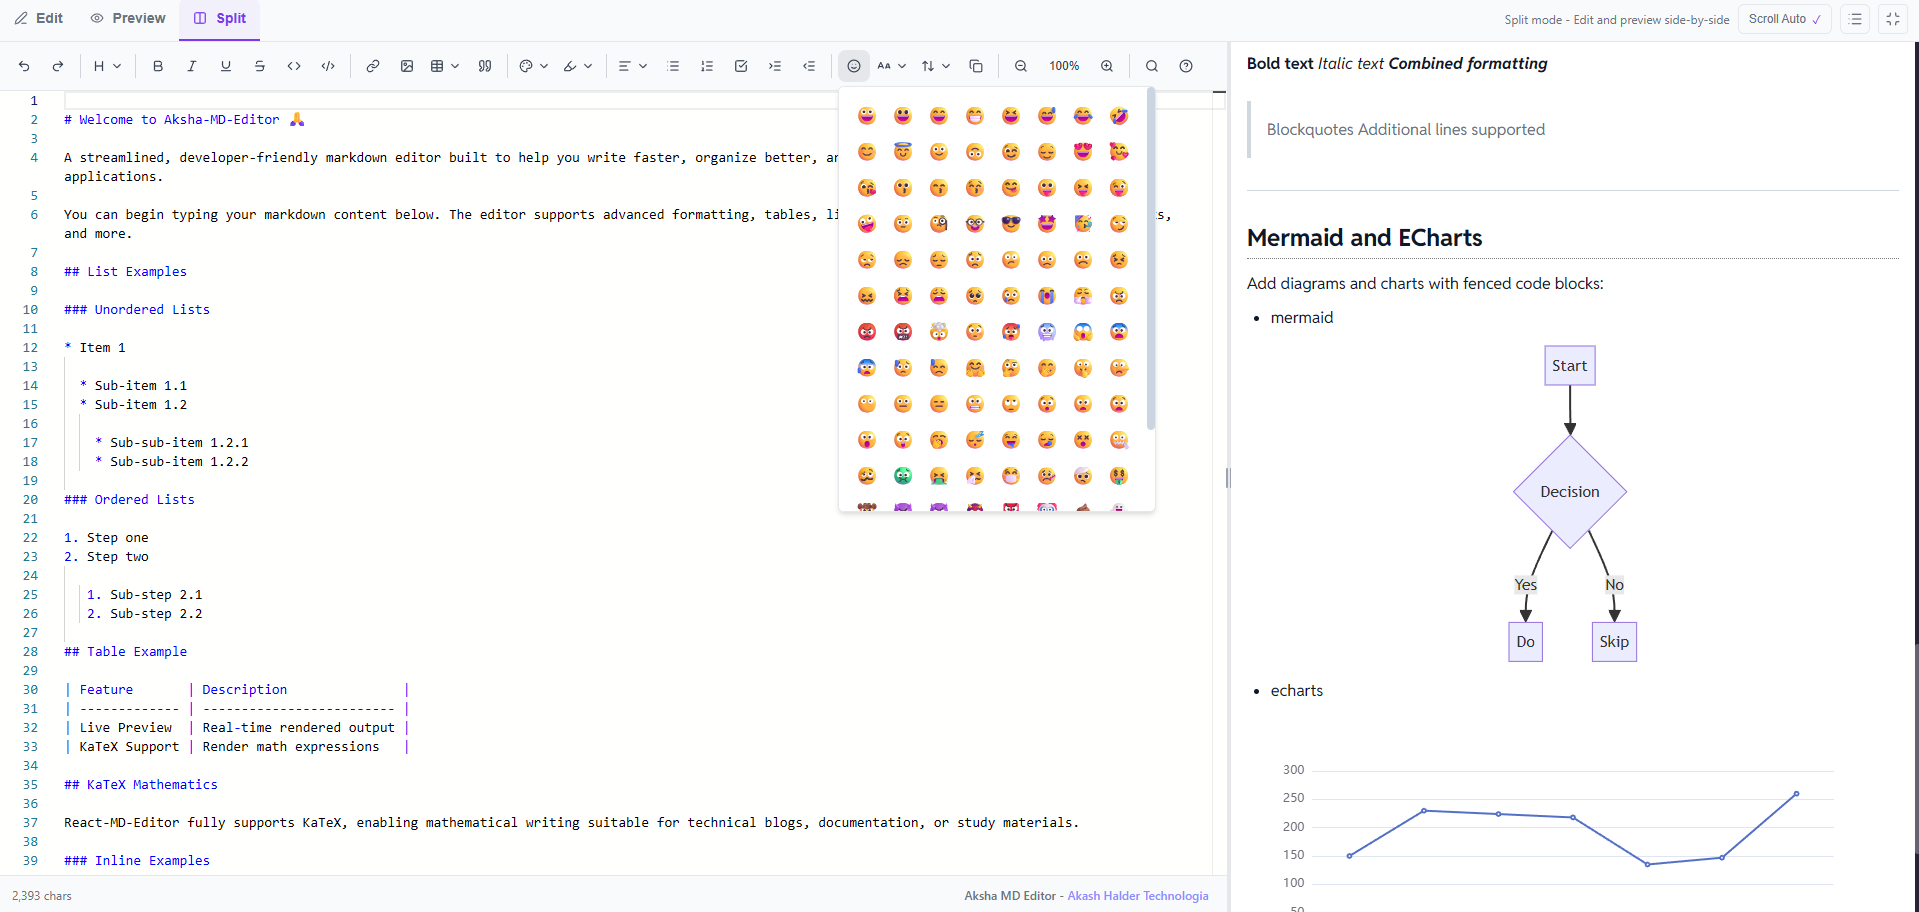Redo the last undone edit
This screenshot has width=1919, height=912.
[x=58, y=66]
